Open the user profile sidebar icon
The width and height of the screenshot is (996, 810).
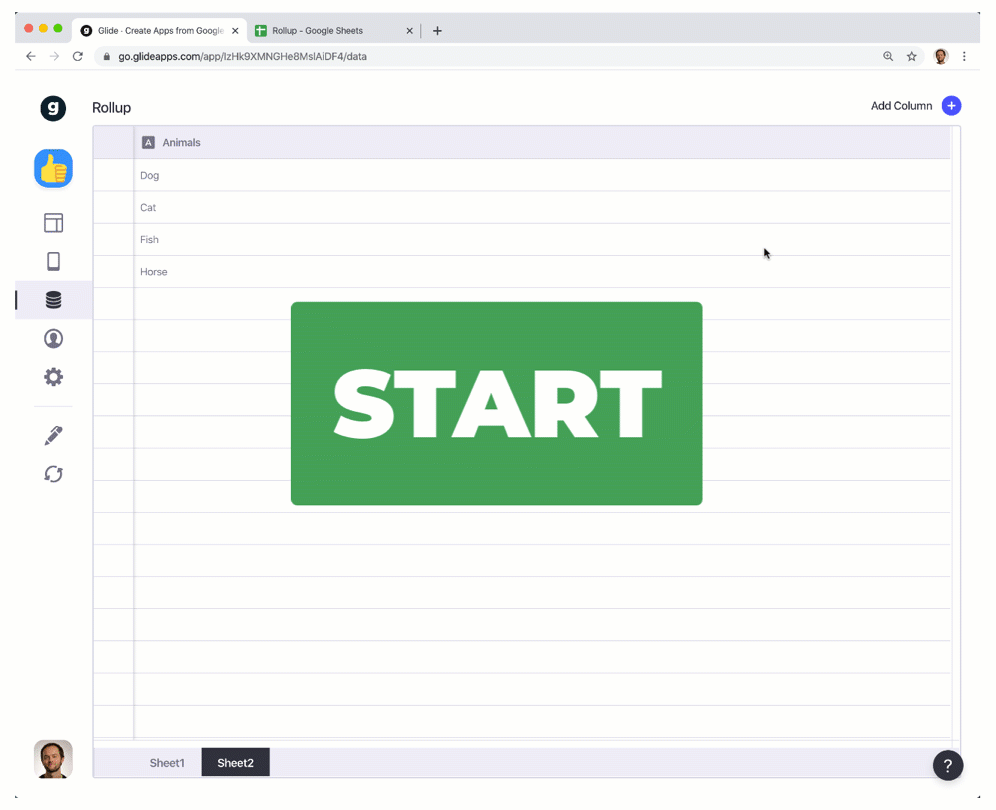[53, 339]
